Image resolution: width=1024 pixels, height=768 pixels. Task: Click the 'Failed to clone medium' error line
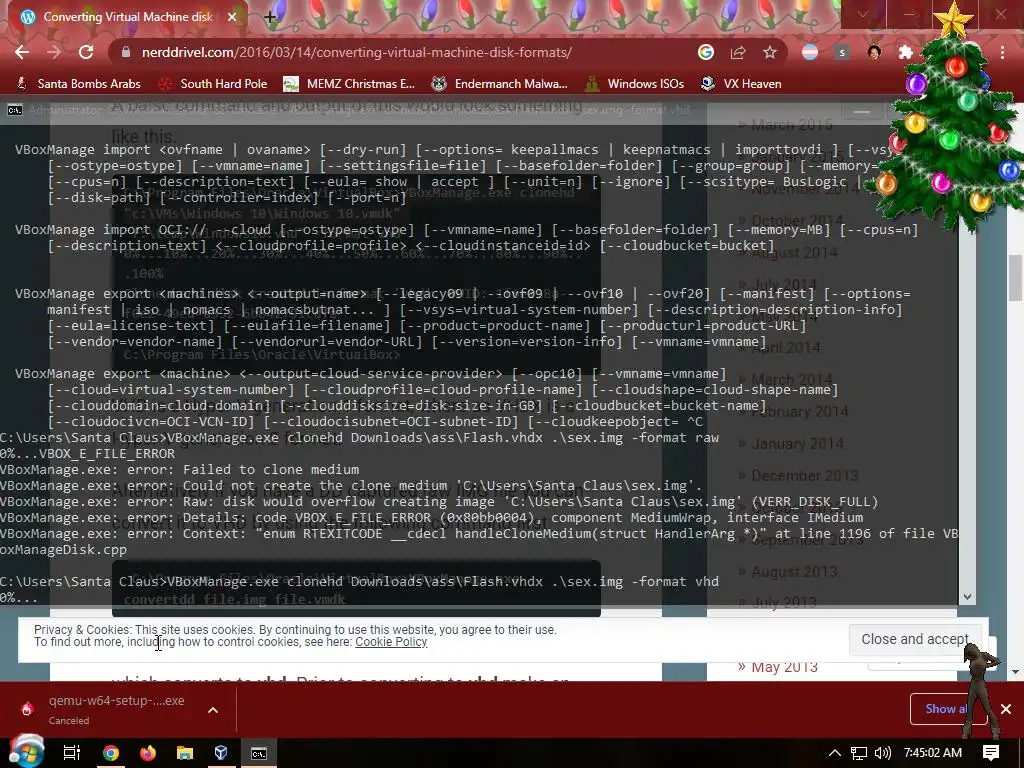[x=180, y=470]
